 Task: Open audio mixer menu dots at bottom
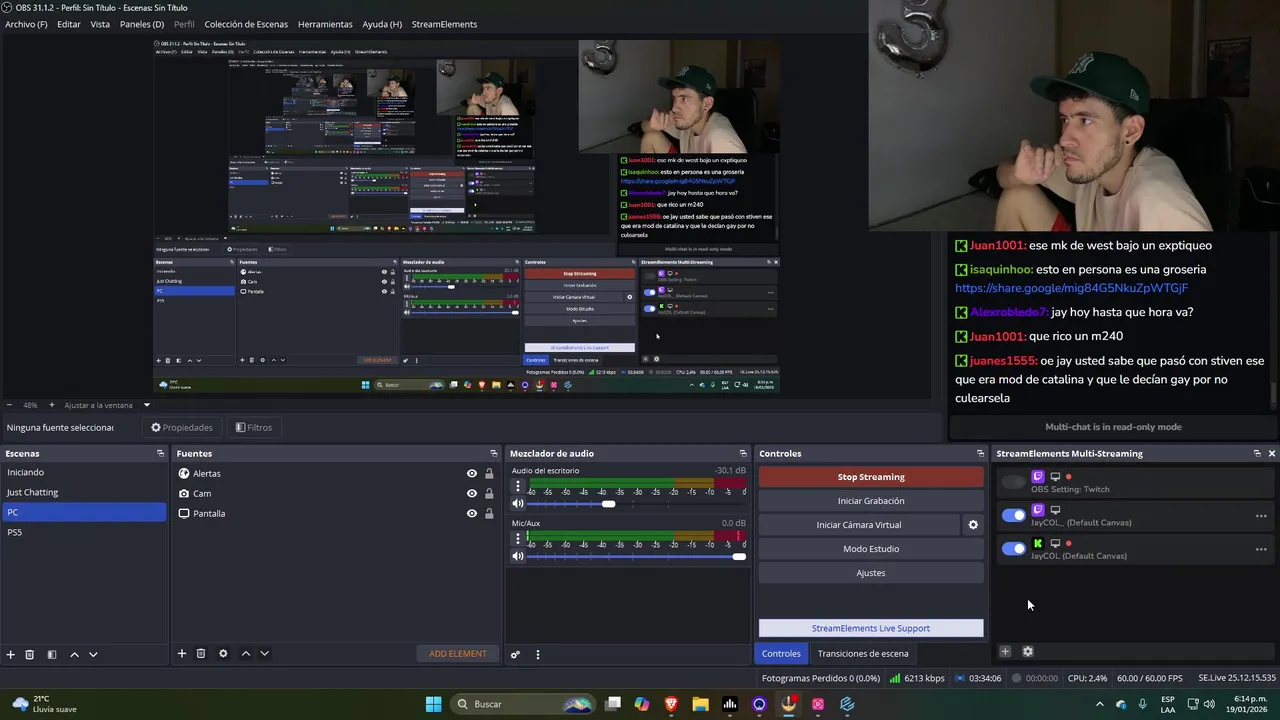[x=538, y=655]
